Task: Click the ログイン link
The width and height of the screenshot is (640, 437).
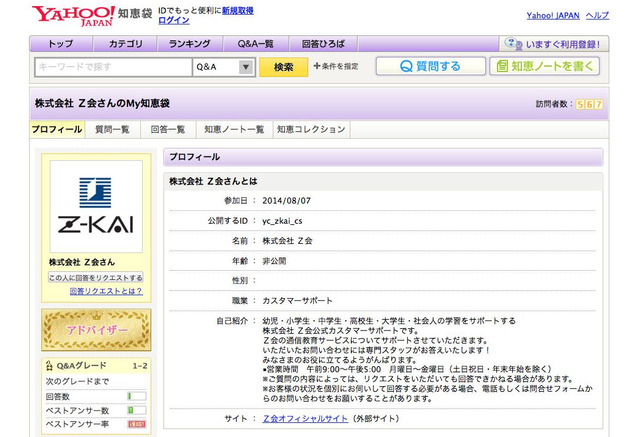Action: tap(174, 20)
